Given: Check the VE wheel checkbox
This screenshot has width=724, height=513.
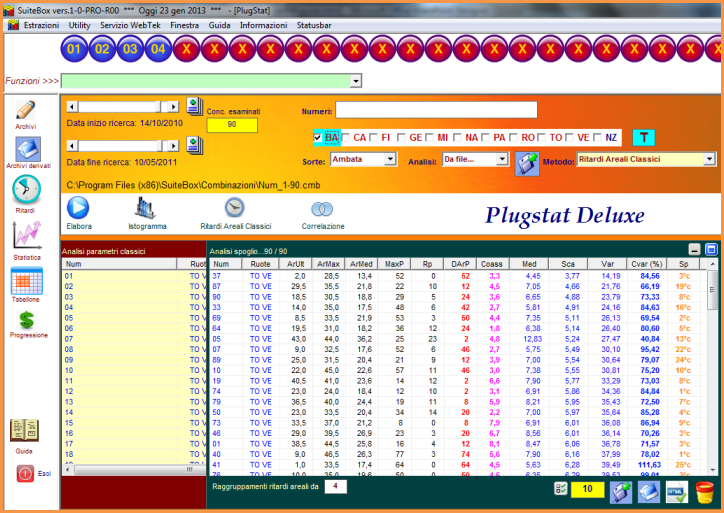Looking at the screenshot, I should pyautogui.click(x=569, y=138).
